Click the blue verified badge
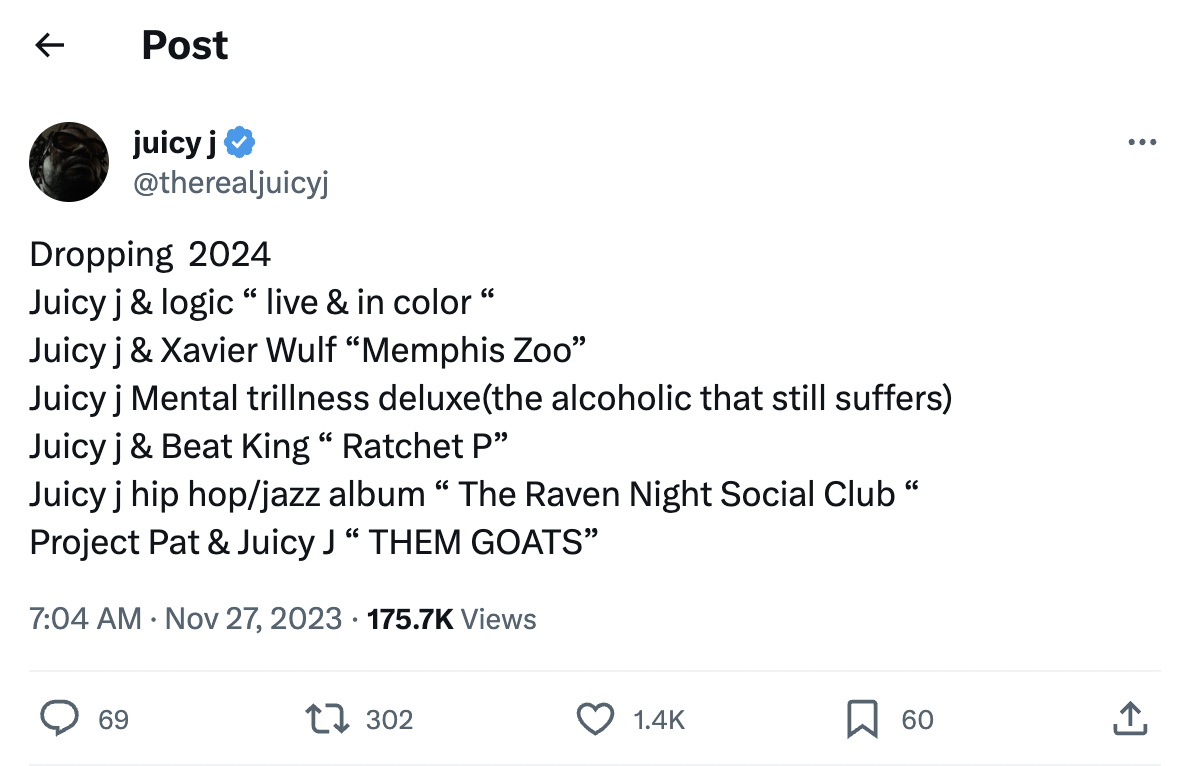1192x766 pixels. [x=239, y=143]
